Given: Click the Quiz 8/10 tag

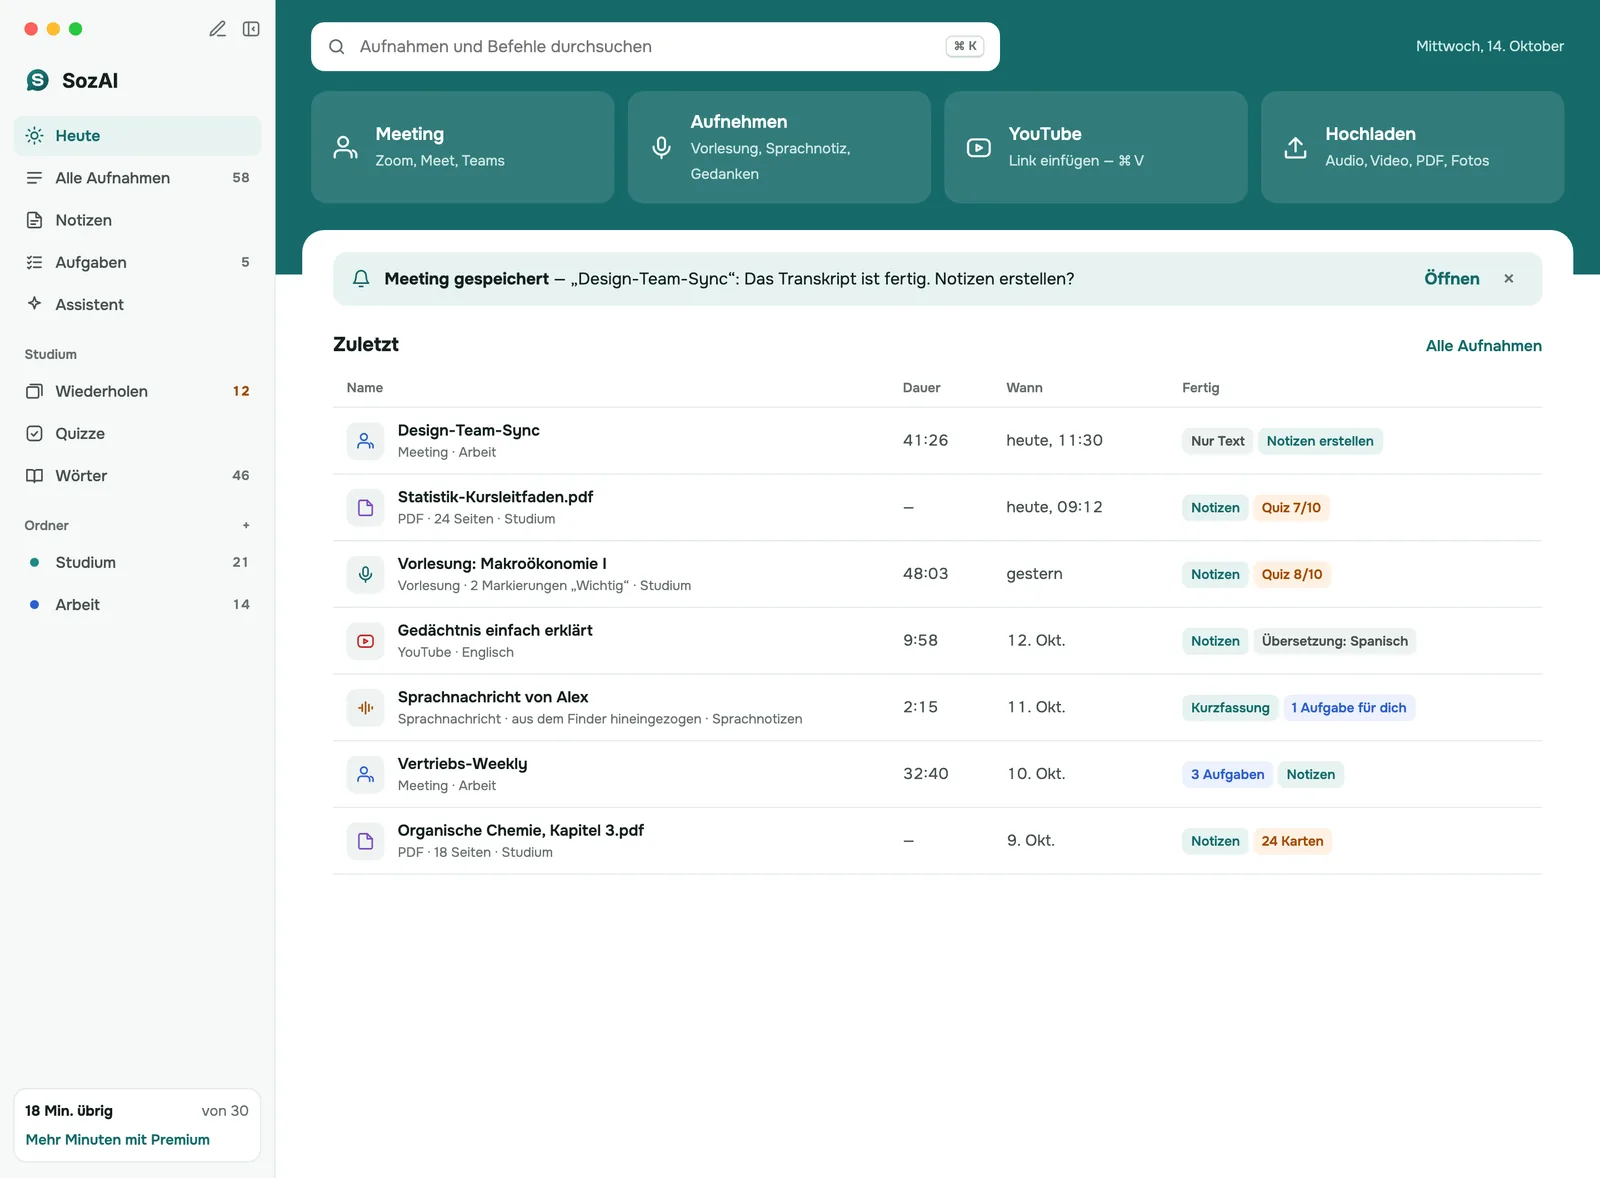Looking at the screenshot, I should pyautogui.click(x=1291, y=574).
